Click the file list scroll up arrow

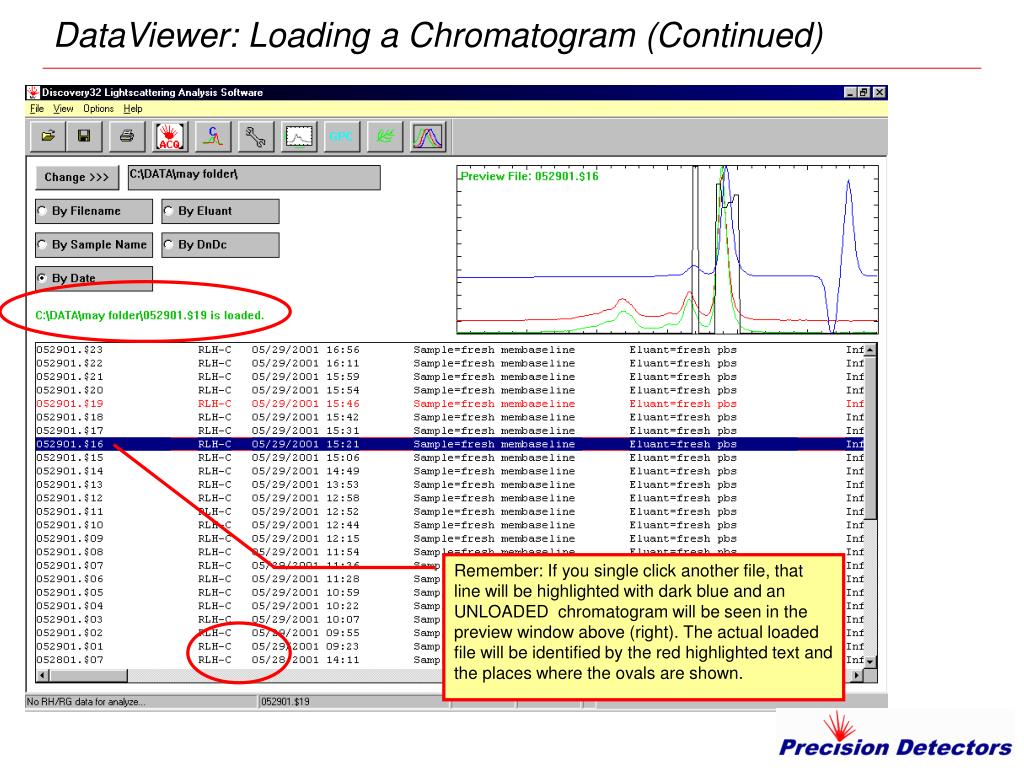[870, 349]
